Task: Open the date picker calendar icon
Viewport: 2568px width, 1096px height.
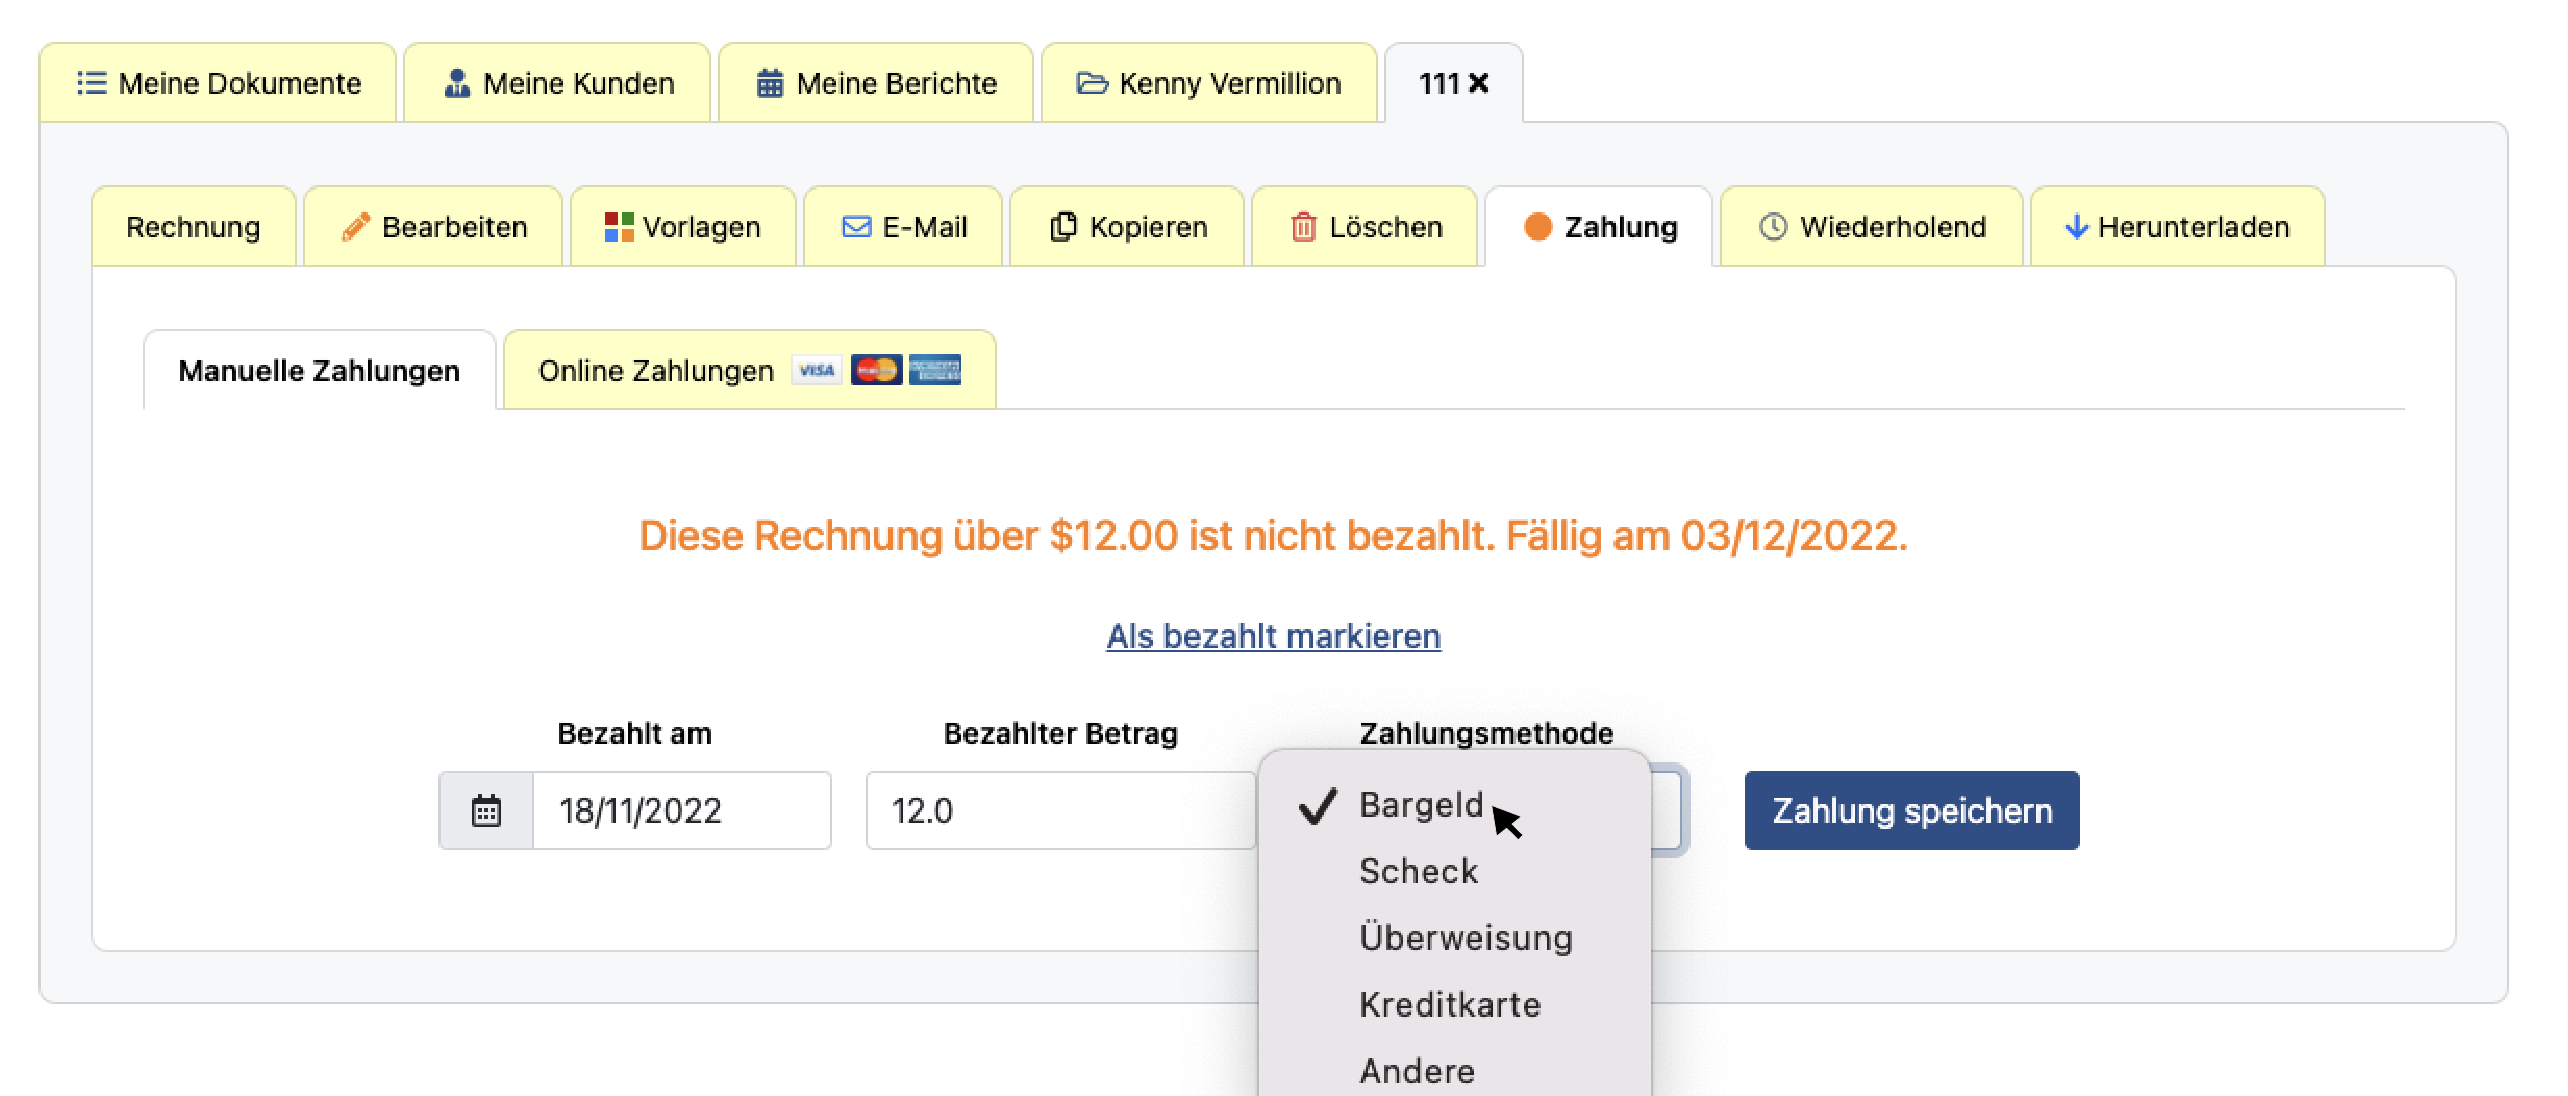Action: tap(486, 810)
